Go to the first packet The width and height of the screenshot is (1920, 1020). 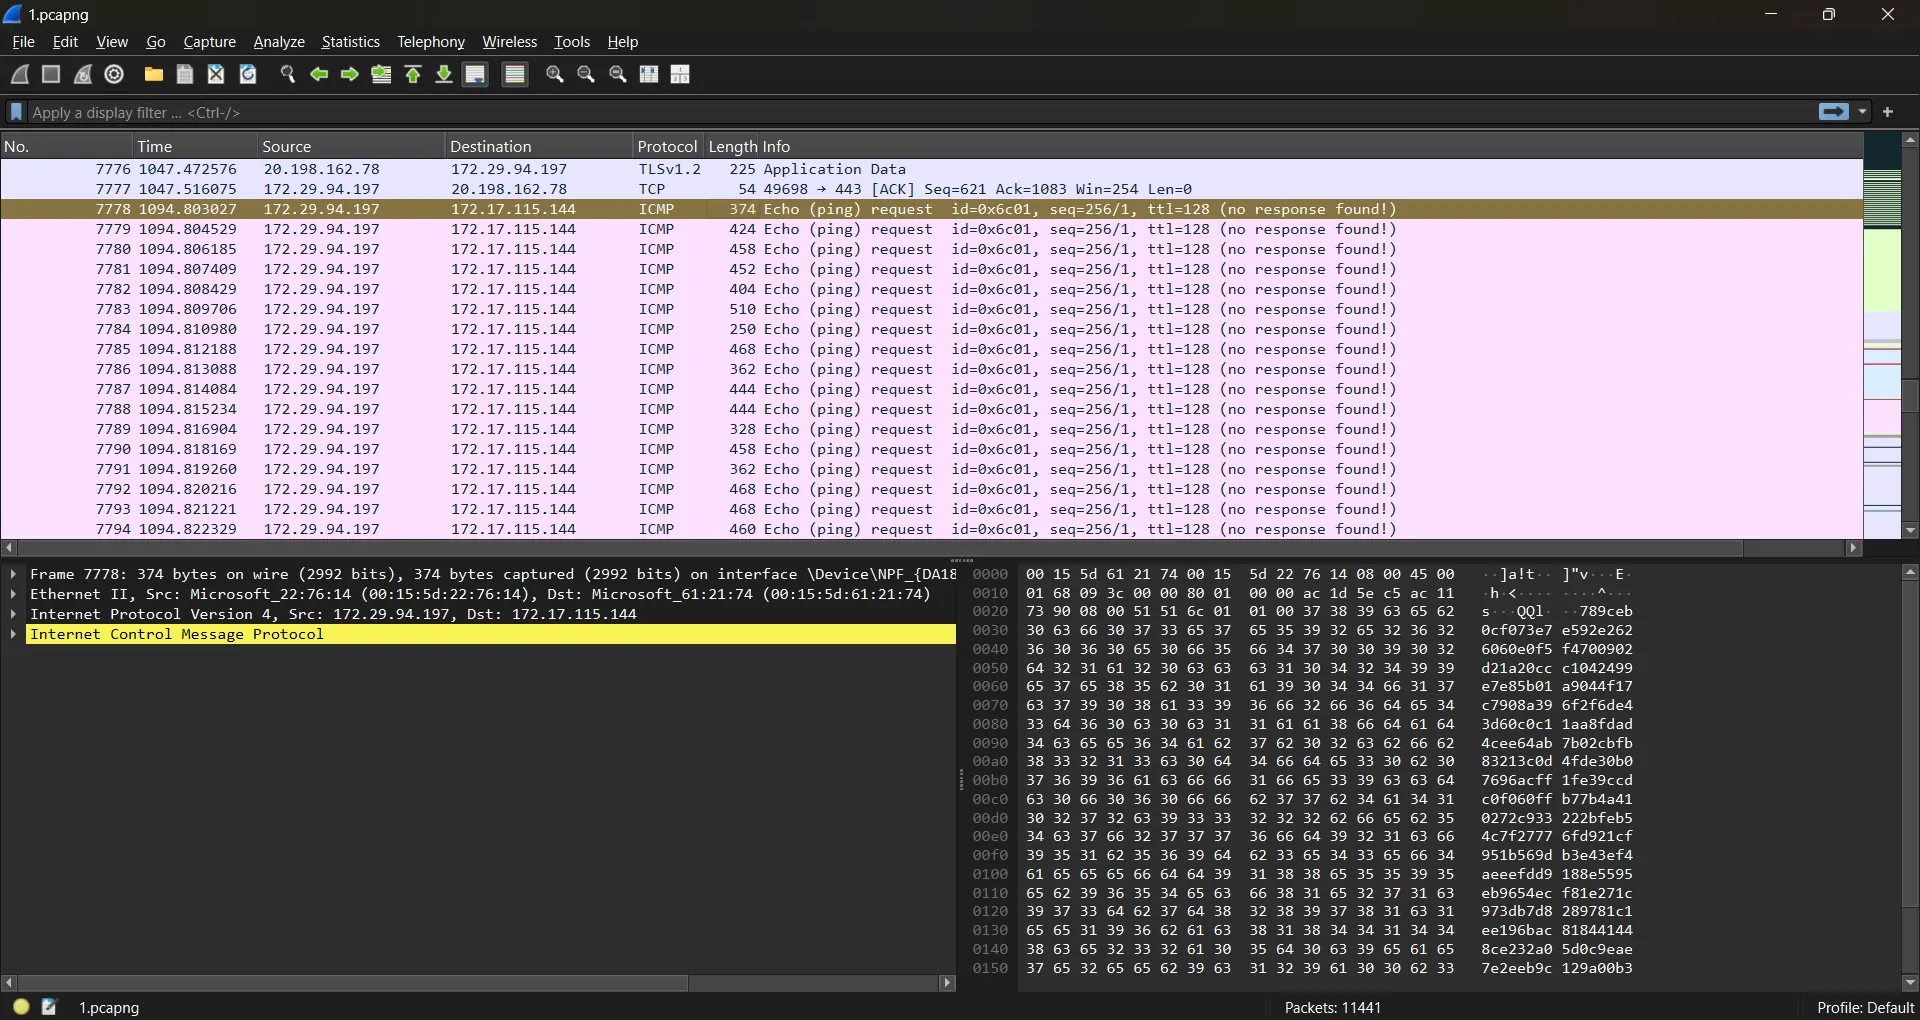pyautogui.click(x=413, y=74)
